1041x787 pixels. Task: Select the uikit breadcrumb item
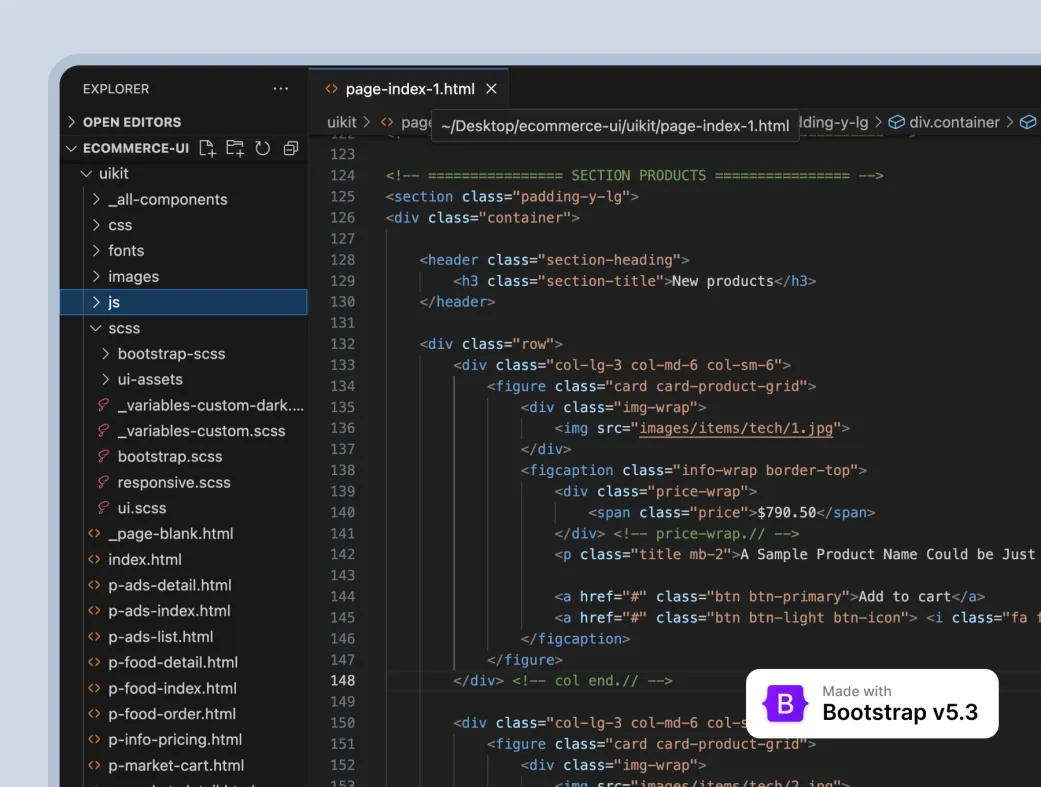[343, 122]
